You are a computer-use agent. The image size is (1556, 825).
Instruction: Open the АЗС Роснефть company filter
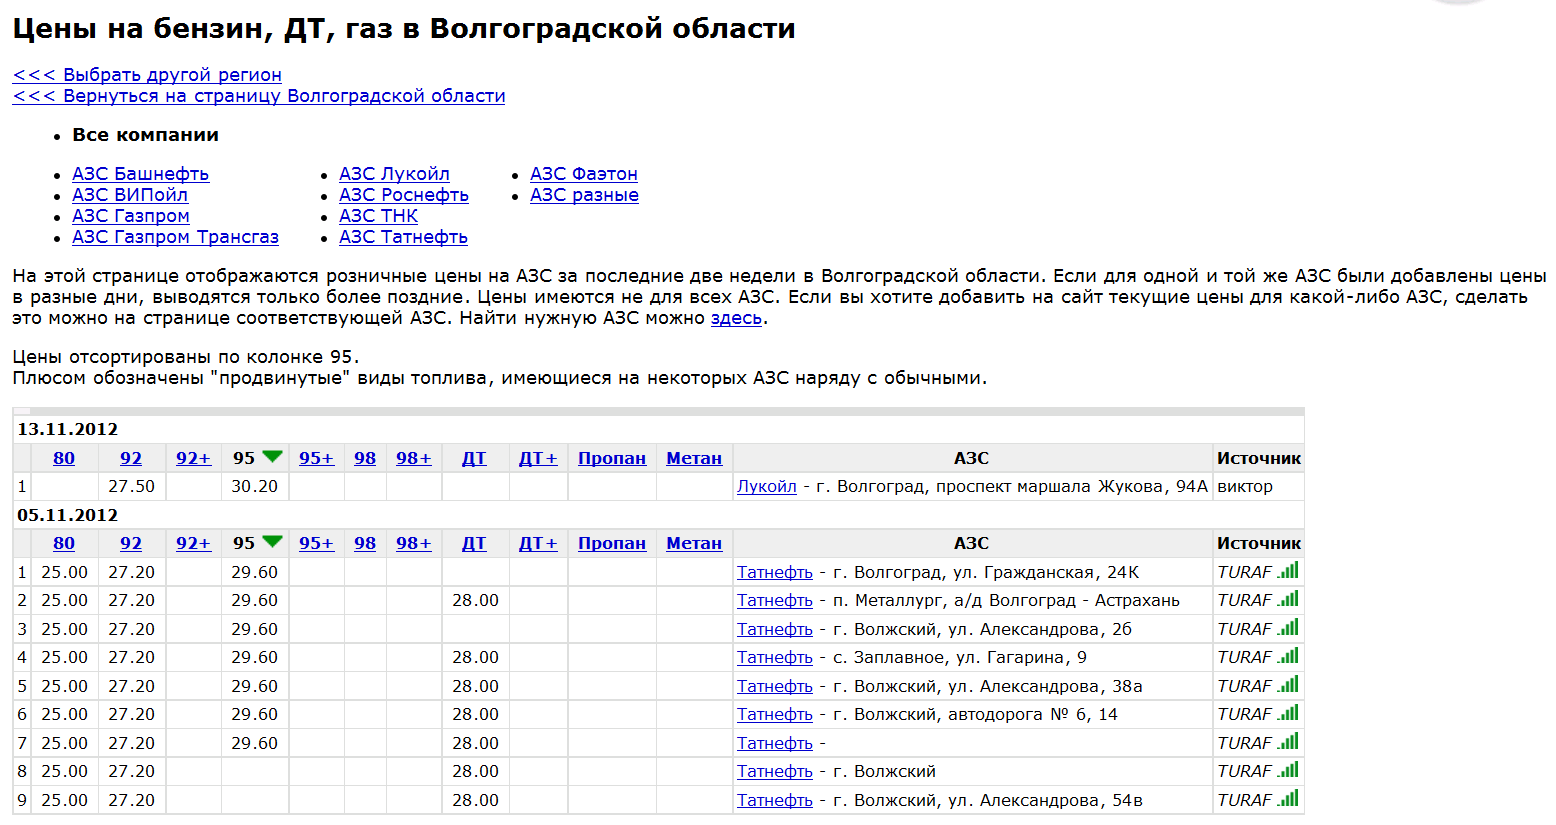403,195
